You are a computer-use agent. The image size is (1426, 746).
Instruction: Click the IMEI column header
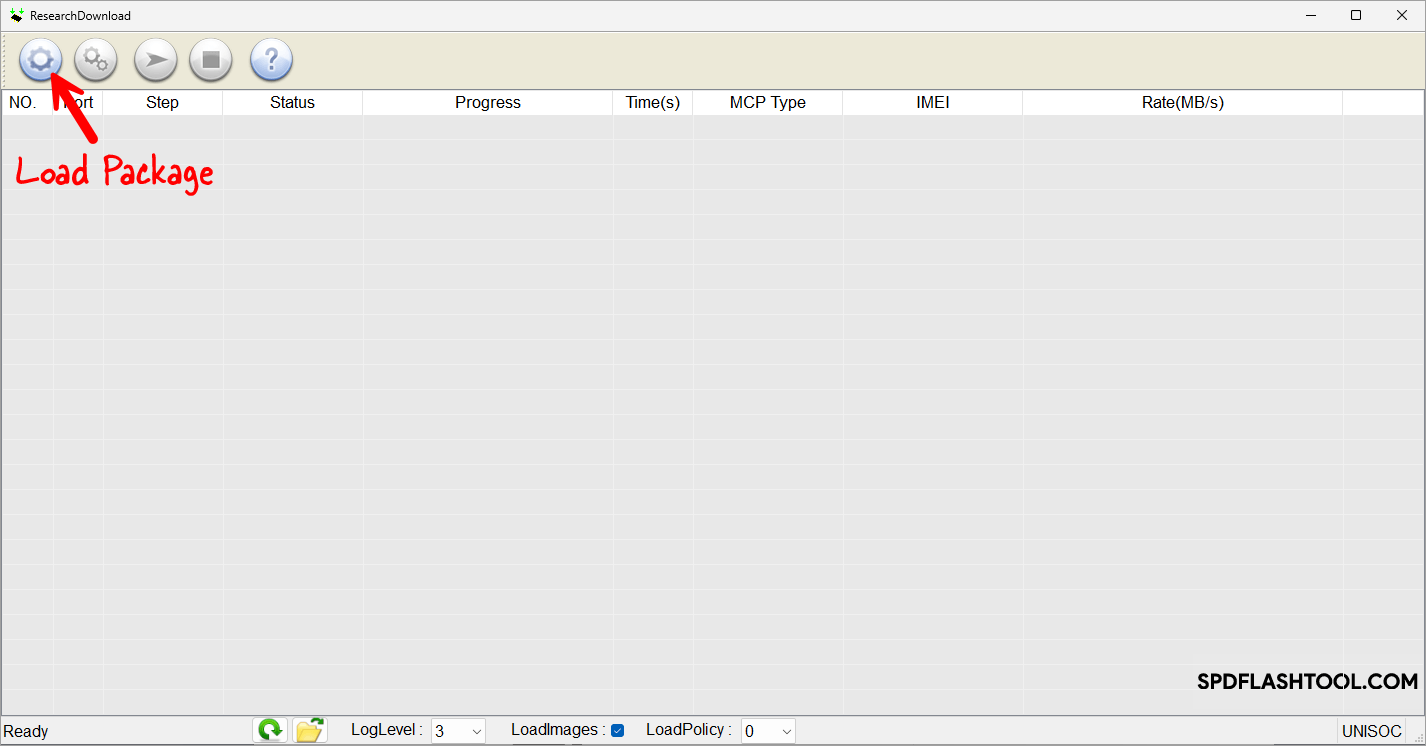click(932, 102)
